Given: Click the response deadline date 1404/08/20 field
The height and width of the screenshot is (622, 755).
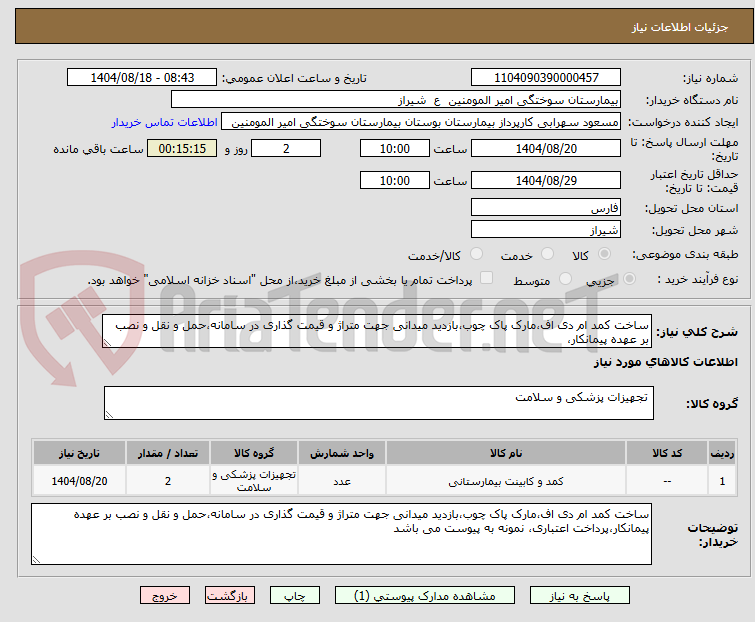Looking at the screenshot, I should click(x=546, y=148).
